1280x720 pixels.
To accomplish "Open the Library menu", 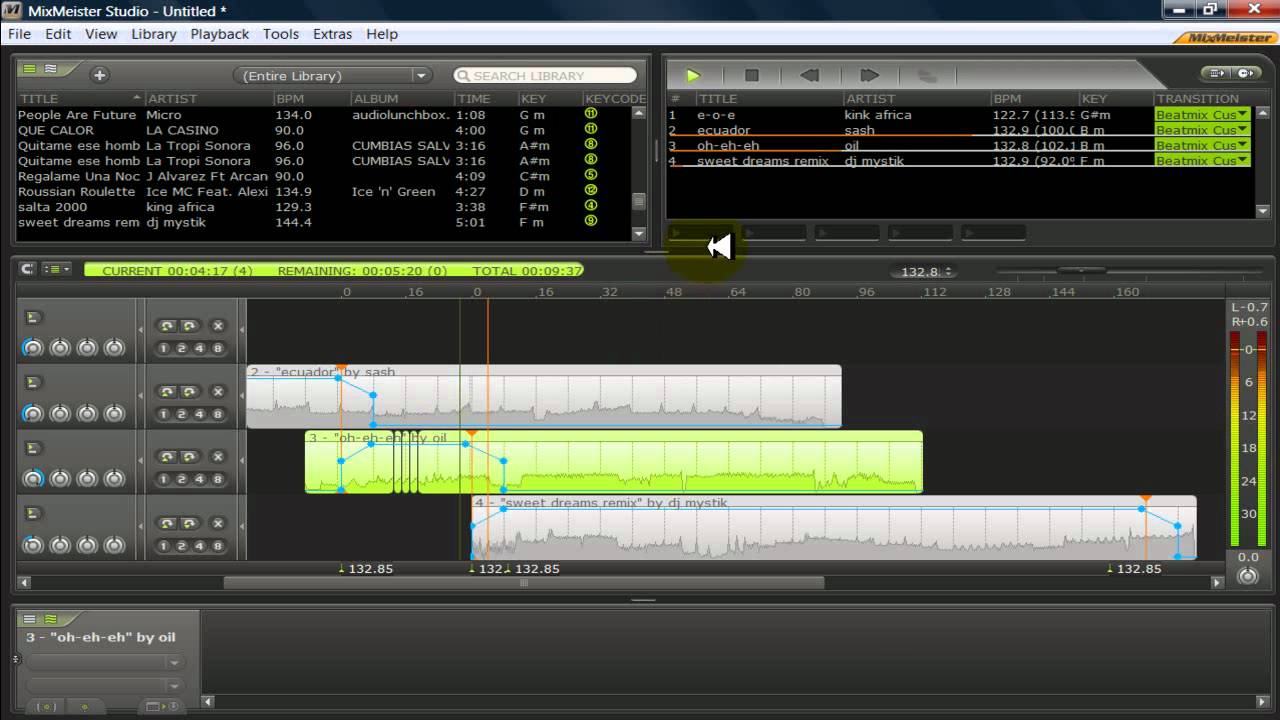I will click(154, 34).
